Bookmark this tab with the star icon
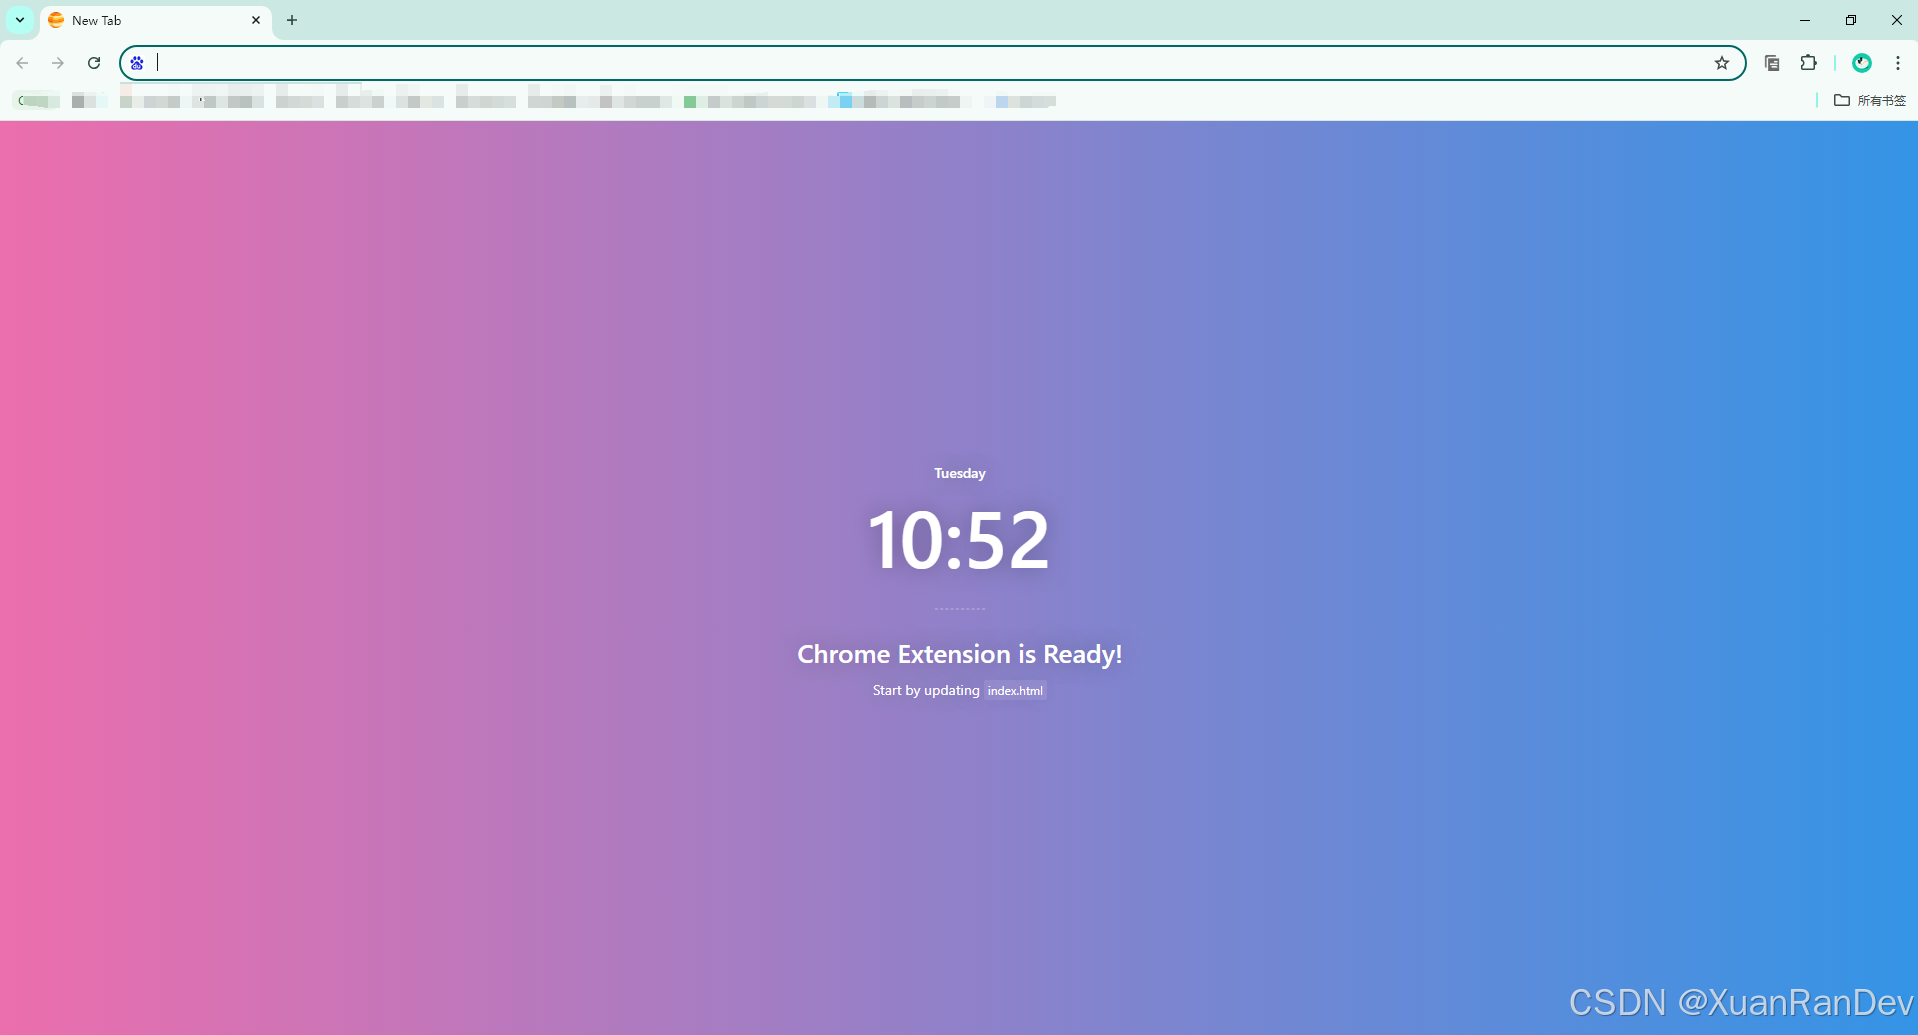1918x1035 pixels. pos(1722,63)
